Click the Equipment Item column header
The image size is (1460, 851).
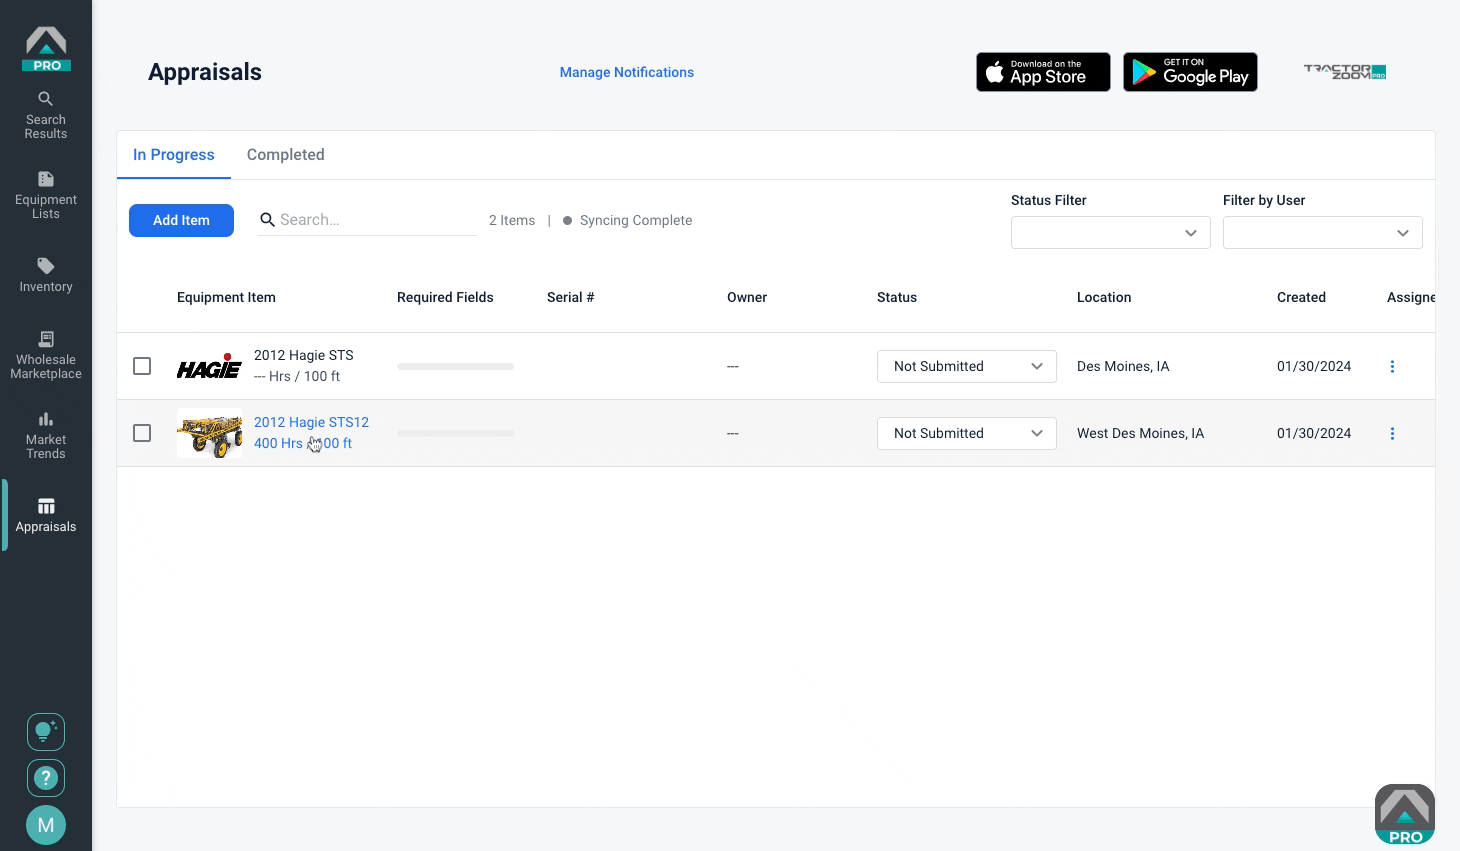(226, 297)
